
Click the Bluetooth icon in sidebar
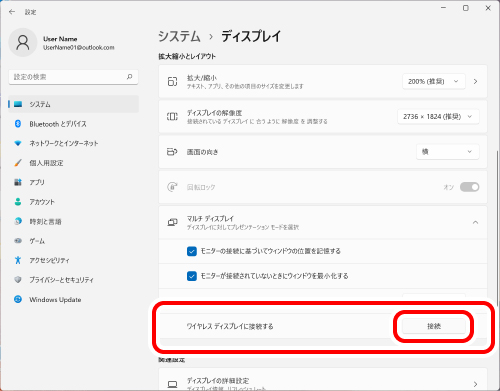tap(18, 124)
